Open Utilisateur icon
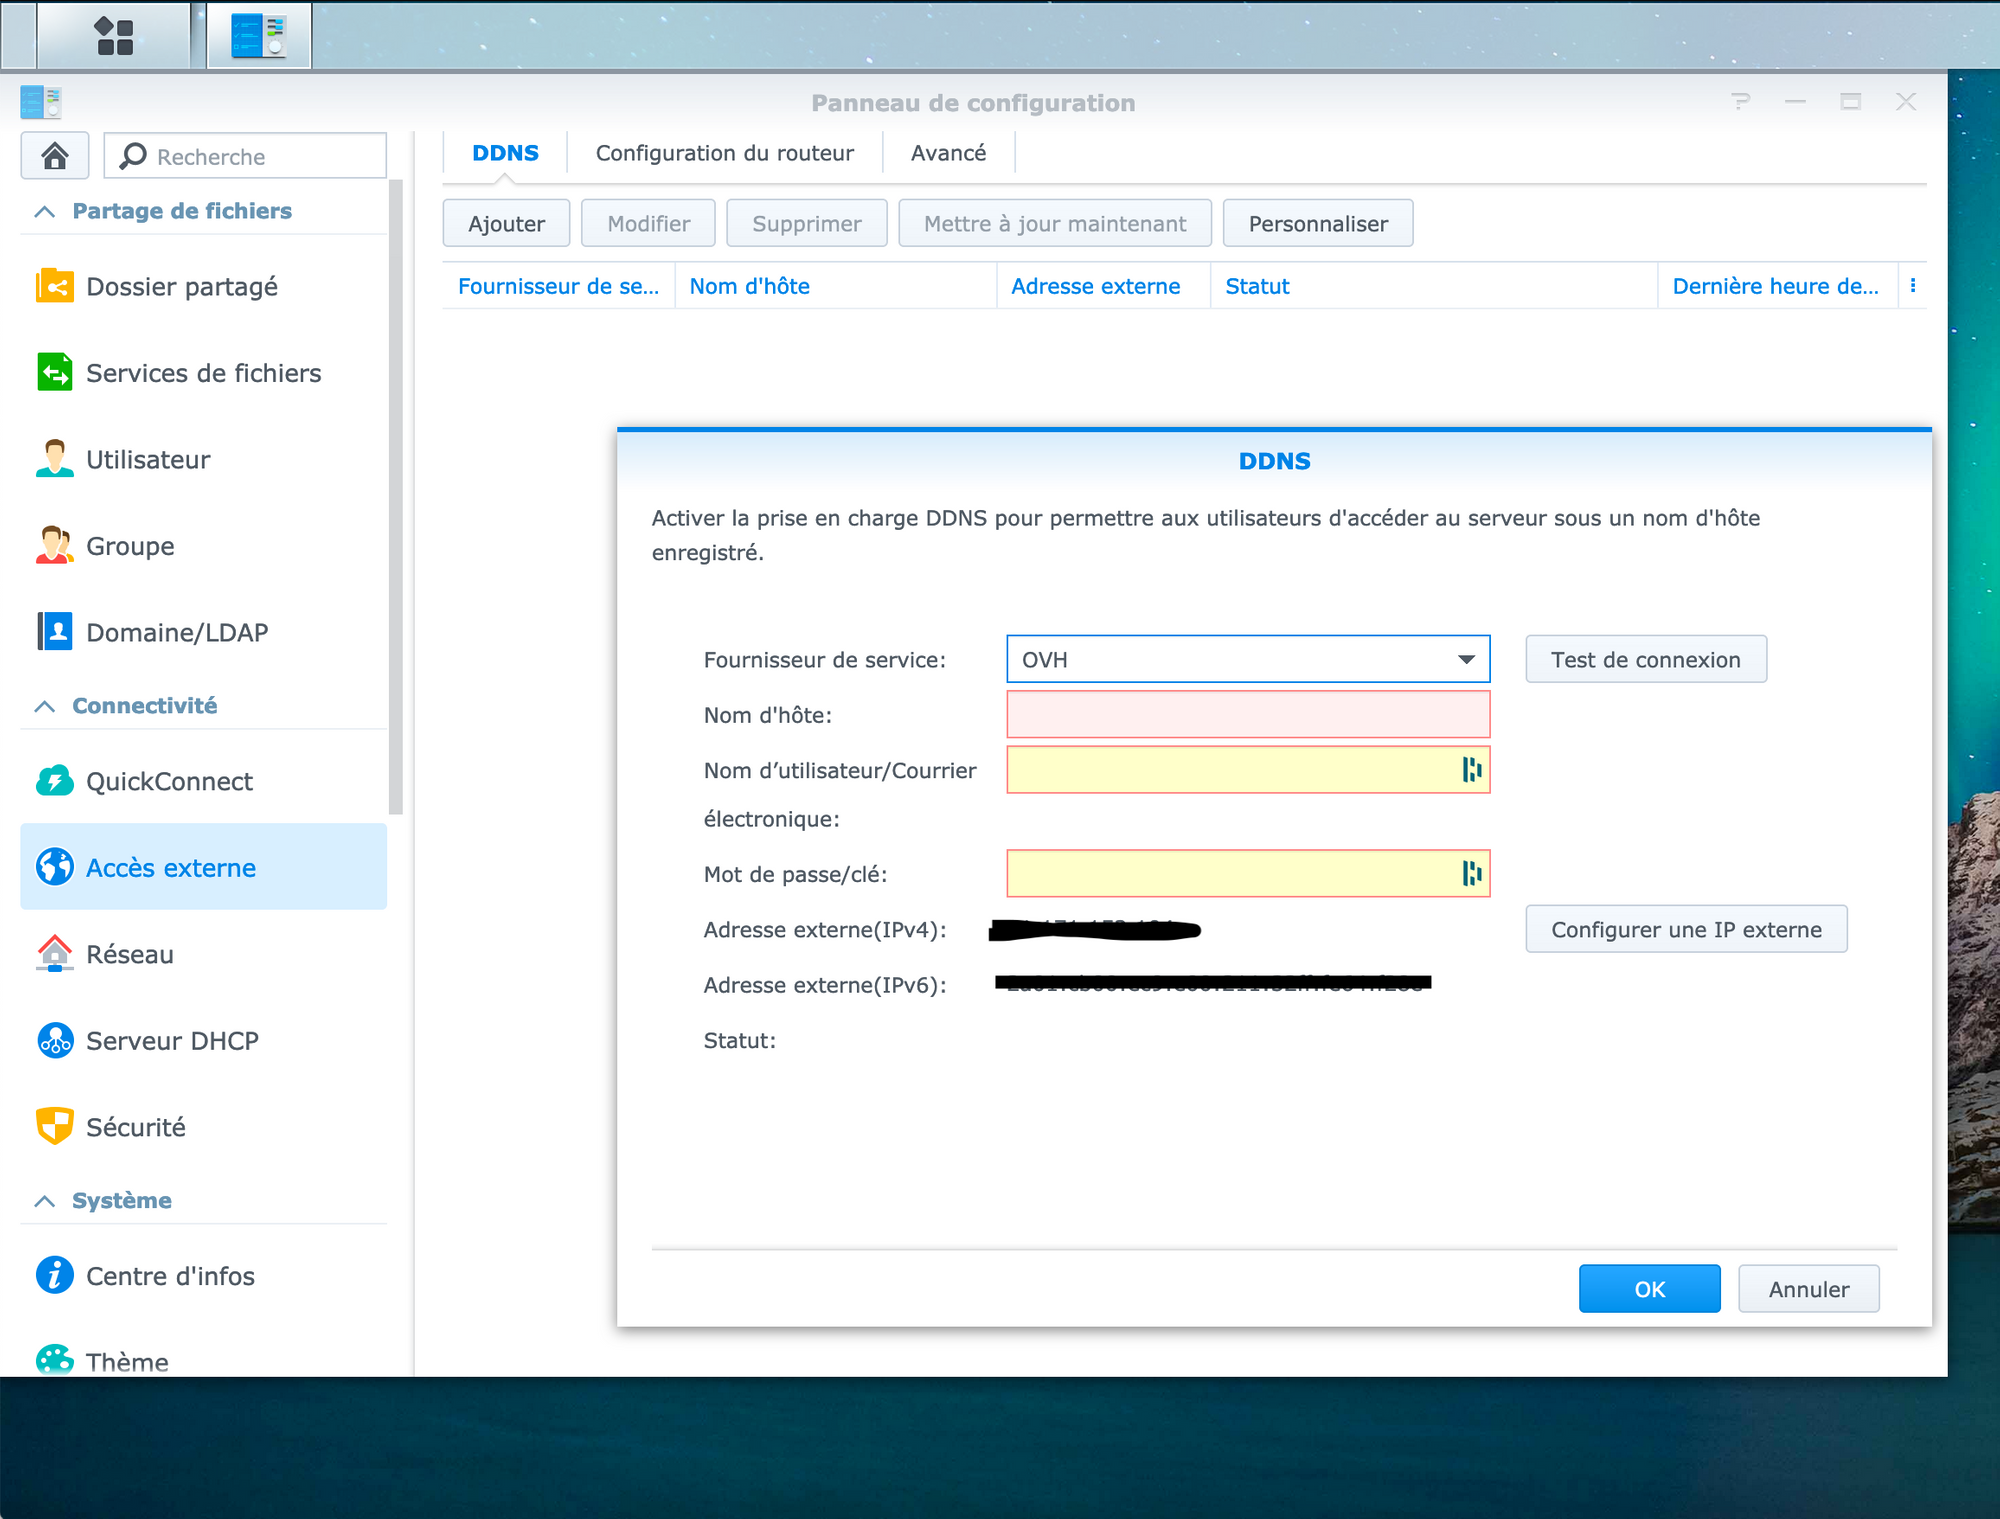Screen dimensions: 2000x1519 point(54,459)
